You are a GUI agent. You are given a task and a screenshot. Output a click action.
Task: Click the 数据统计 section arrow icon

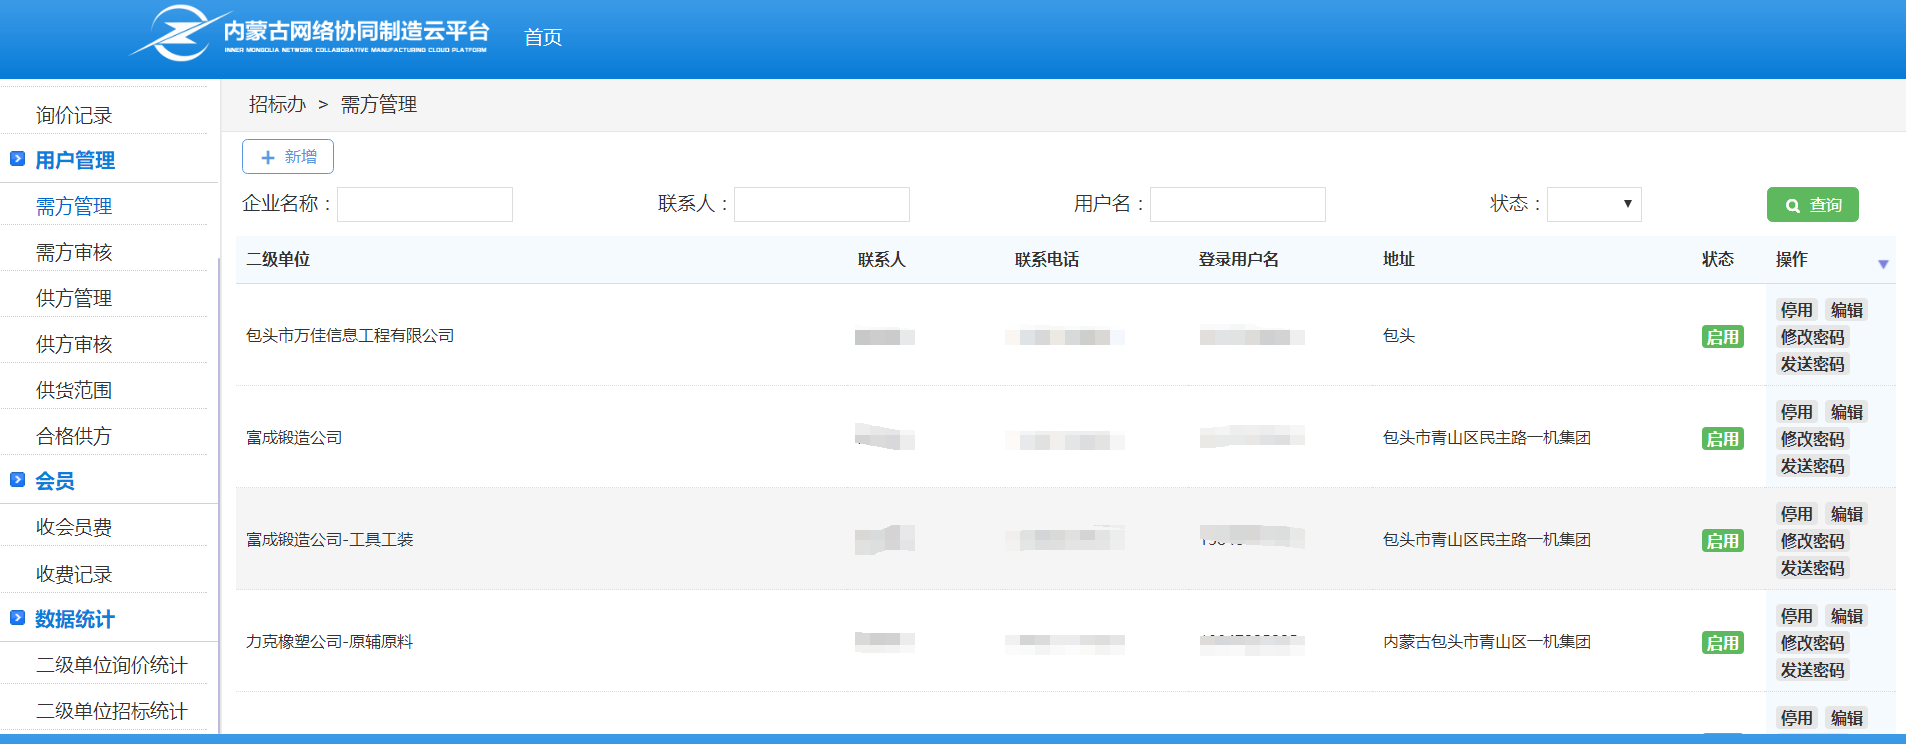click(17, 618)
